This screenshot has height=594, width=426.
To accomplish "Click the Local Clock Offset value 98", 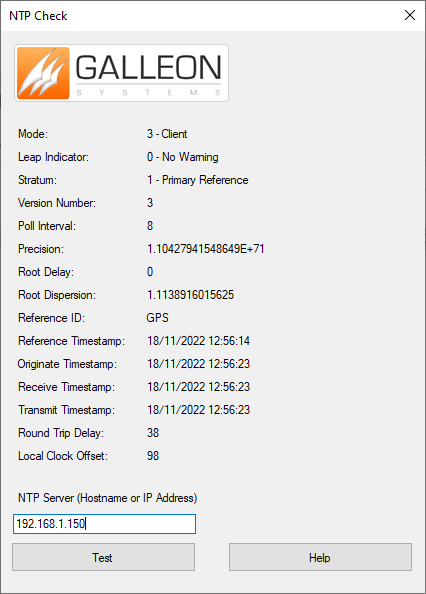I will pos(153,456).
